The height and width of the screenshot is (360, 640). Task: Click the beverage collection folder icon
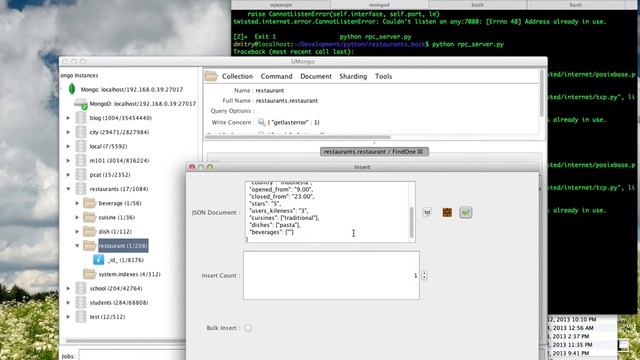tap(89, 203)
